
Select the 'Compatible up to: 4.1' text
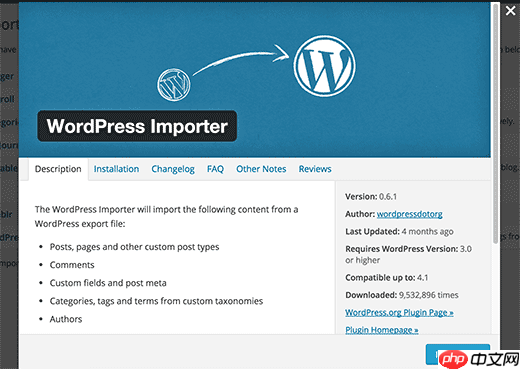387,278
